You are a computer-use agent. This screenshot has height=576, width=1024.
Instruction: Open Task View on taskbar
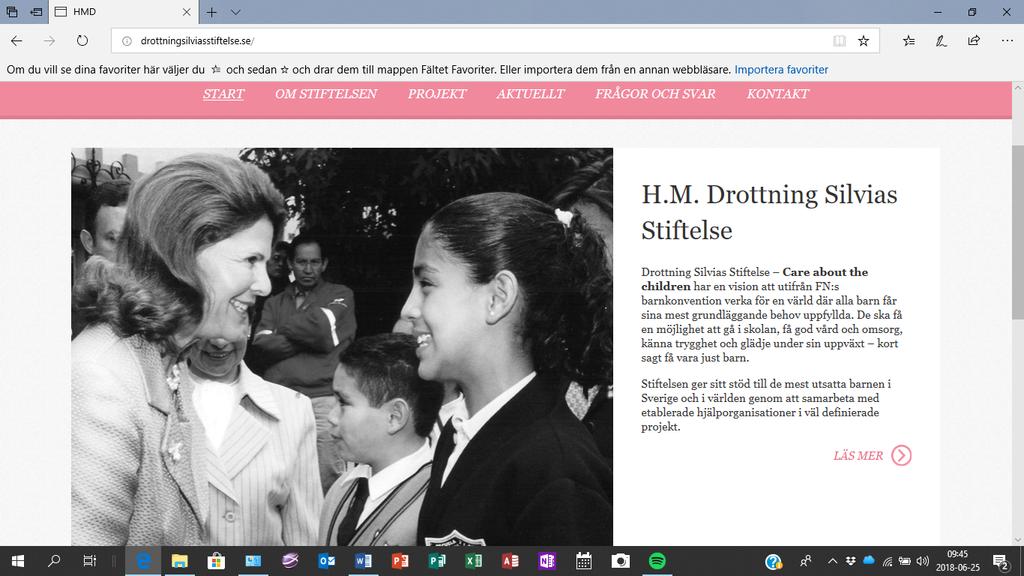[89, 561]
